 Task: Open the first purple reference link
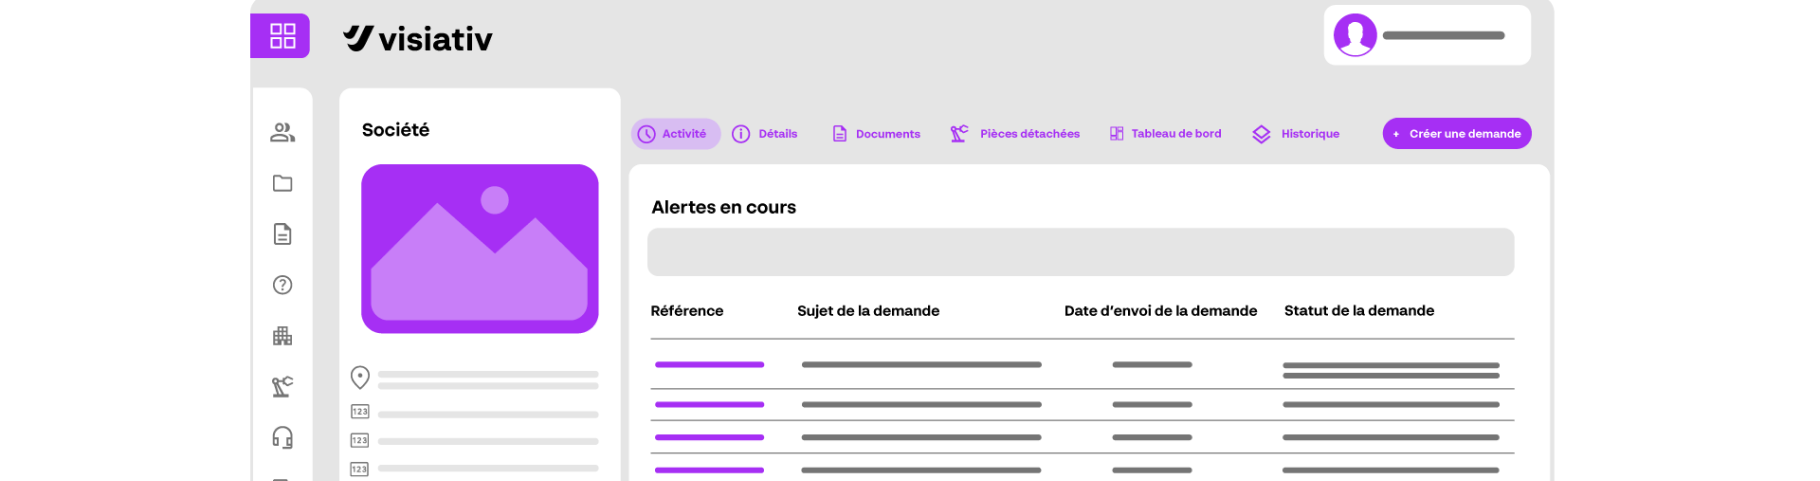coord(709,365)
